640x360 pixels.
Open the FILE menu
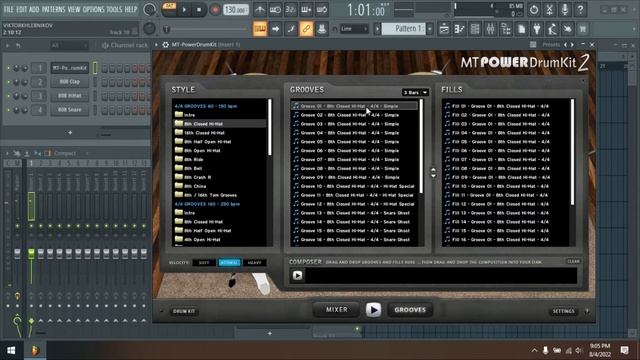click(x=8, y=9)
